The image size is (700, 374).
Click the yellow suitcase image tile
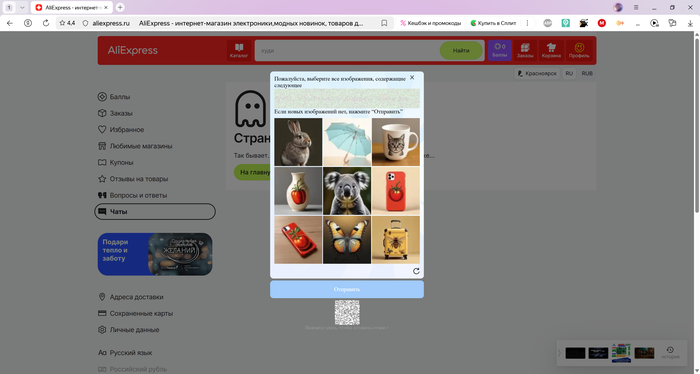point(396,240)
